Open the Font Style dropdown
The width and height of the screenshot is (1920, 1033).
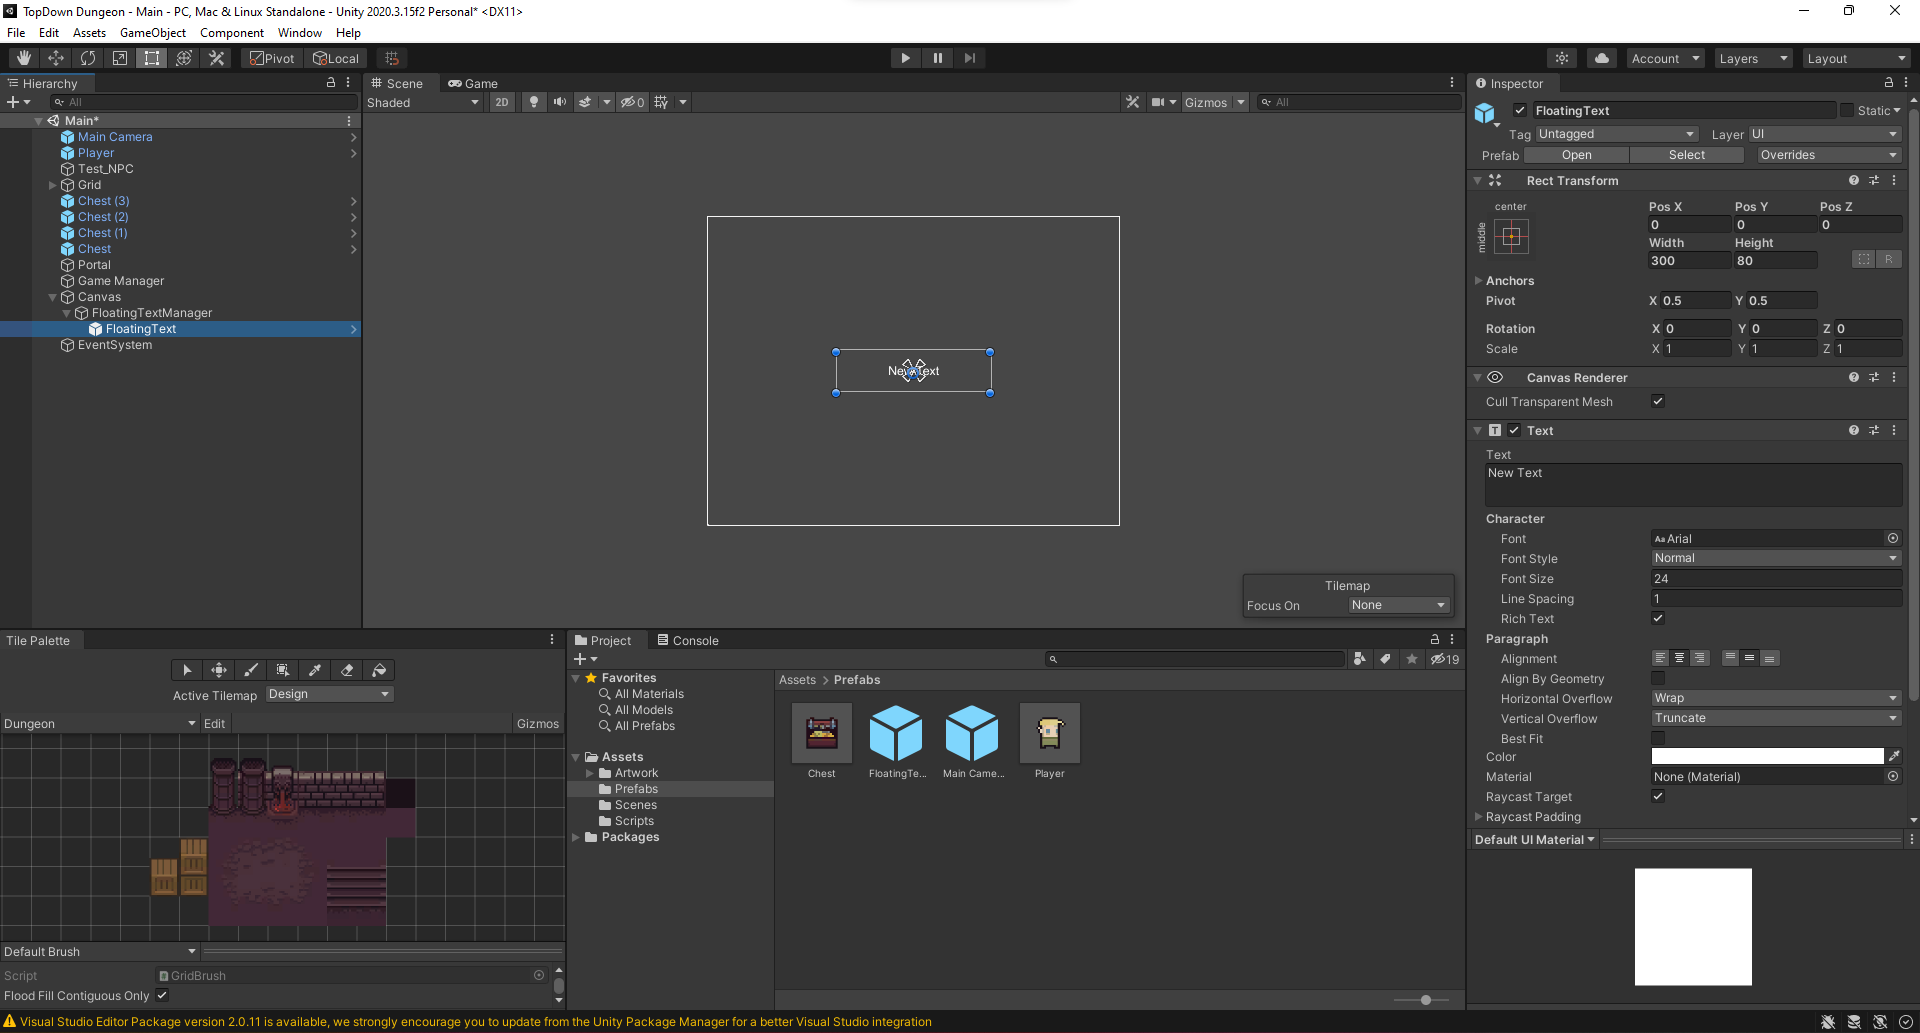1775,558
